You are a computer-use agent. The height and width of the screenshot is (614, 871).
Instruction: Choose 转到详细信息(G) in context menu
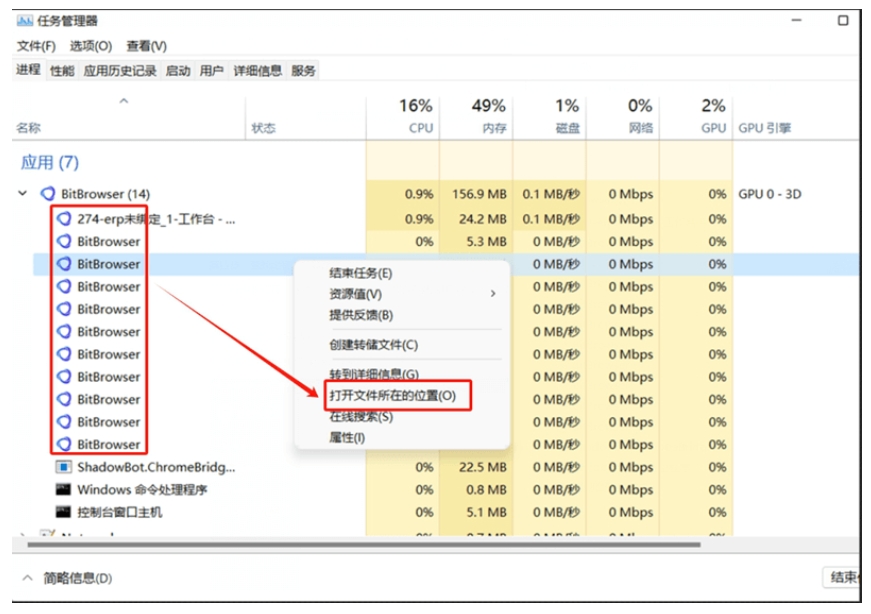click(x=374, y=374)
